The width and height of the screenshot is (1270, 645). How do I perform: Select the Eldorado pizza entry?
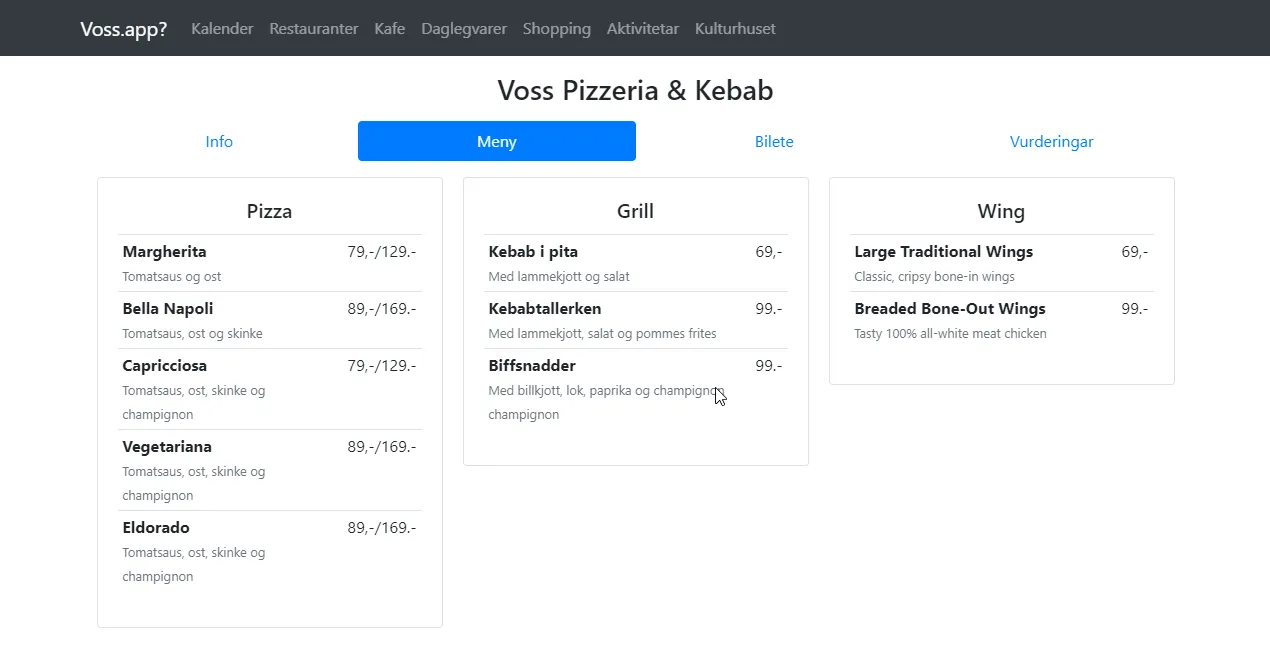(156, 528)
